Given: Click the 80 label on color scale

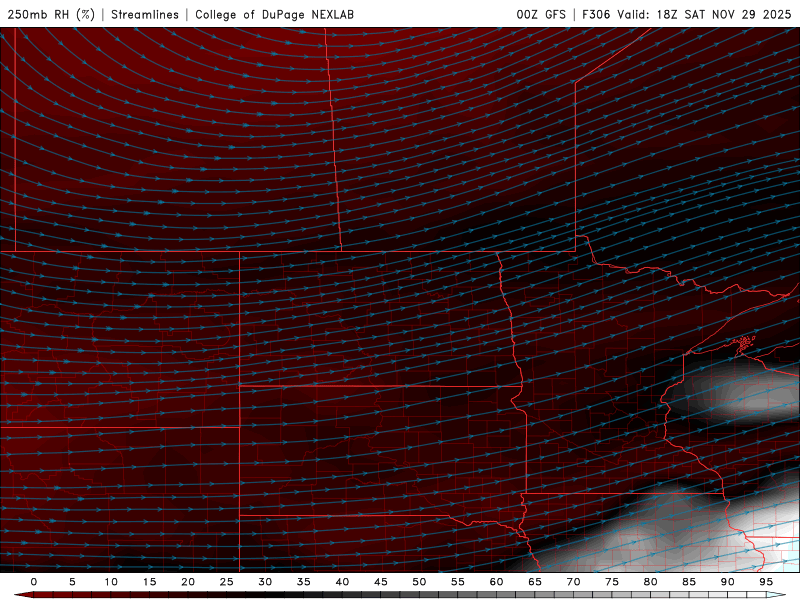Looking at the screenshot, I should tap(651, 582).
